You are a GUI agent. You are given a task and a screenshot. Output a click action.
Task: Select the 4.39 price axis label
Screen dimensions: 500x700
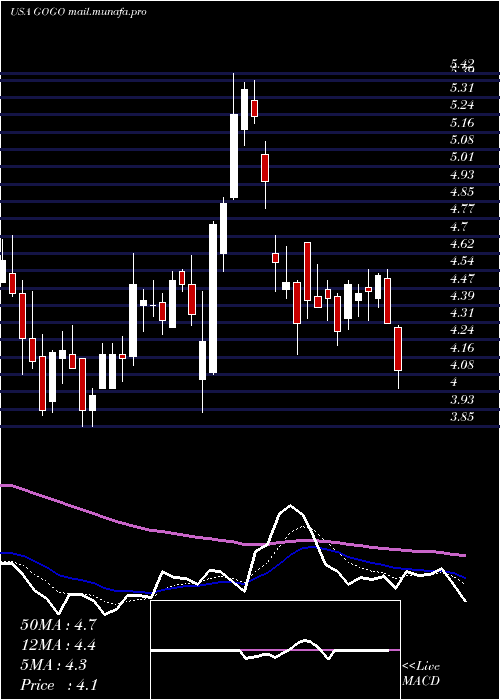point(462,296)
